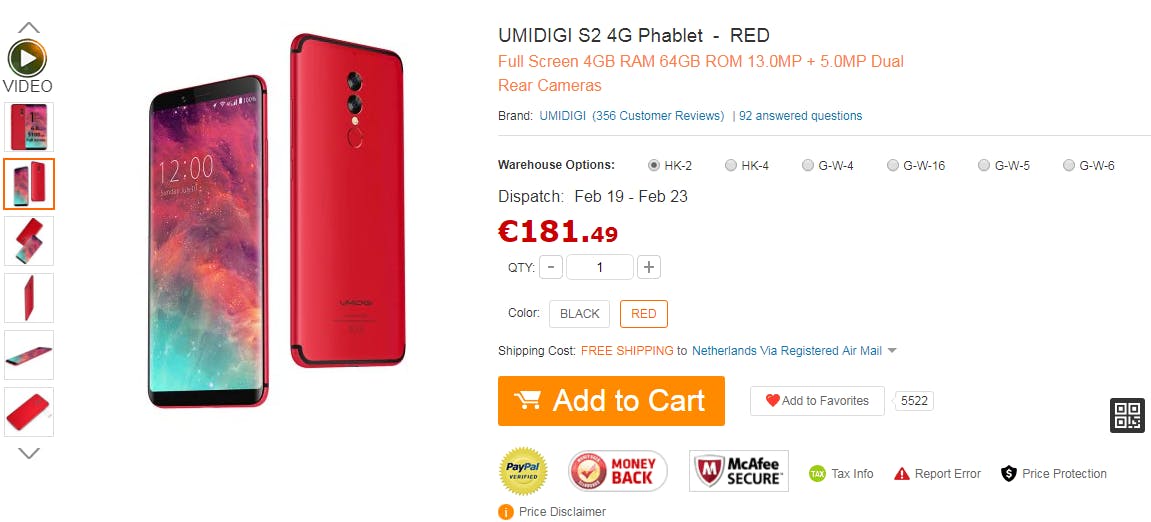
Task: Report Error via warning triangle icon
Action: [x=902, y=474]
